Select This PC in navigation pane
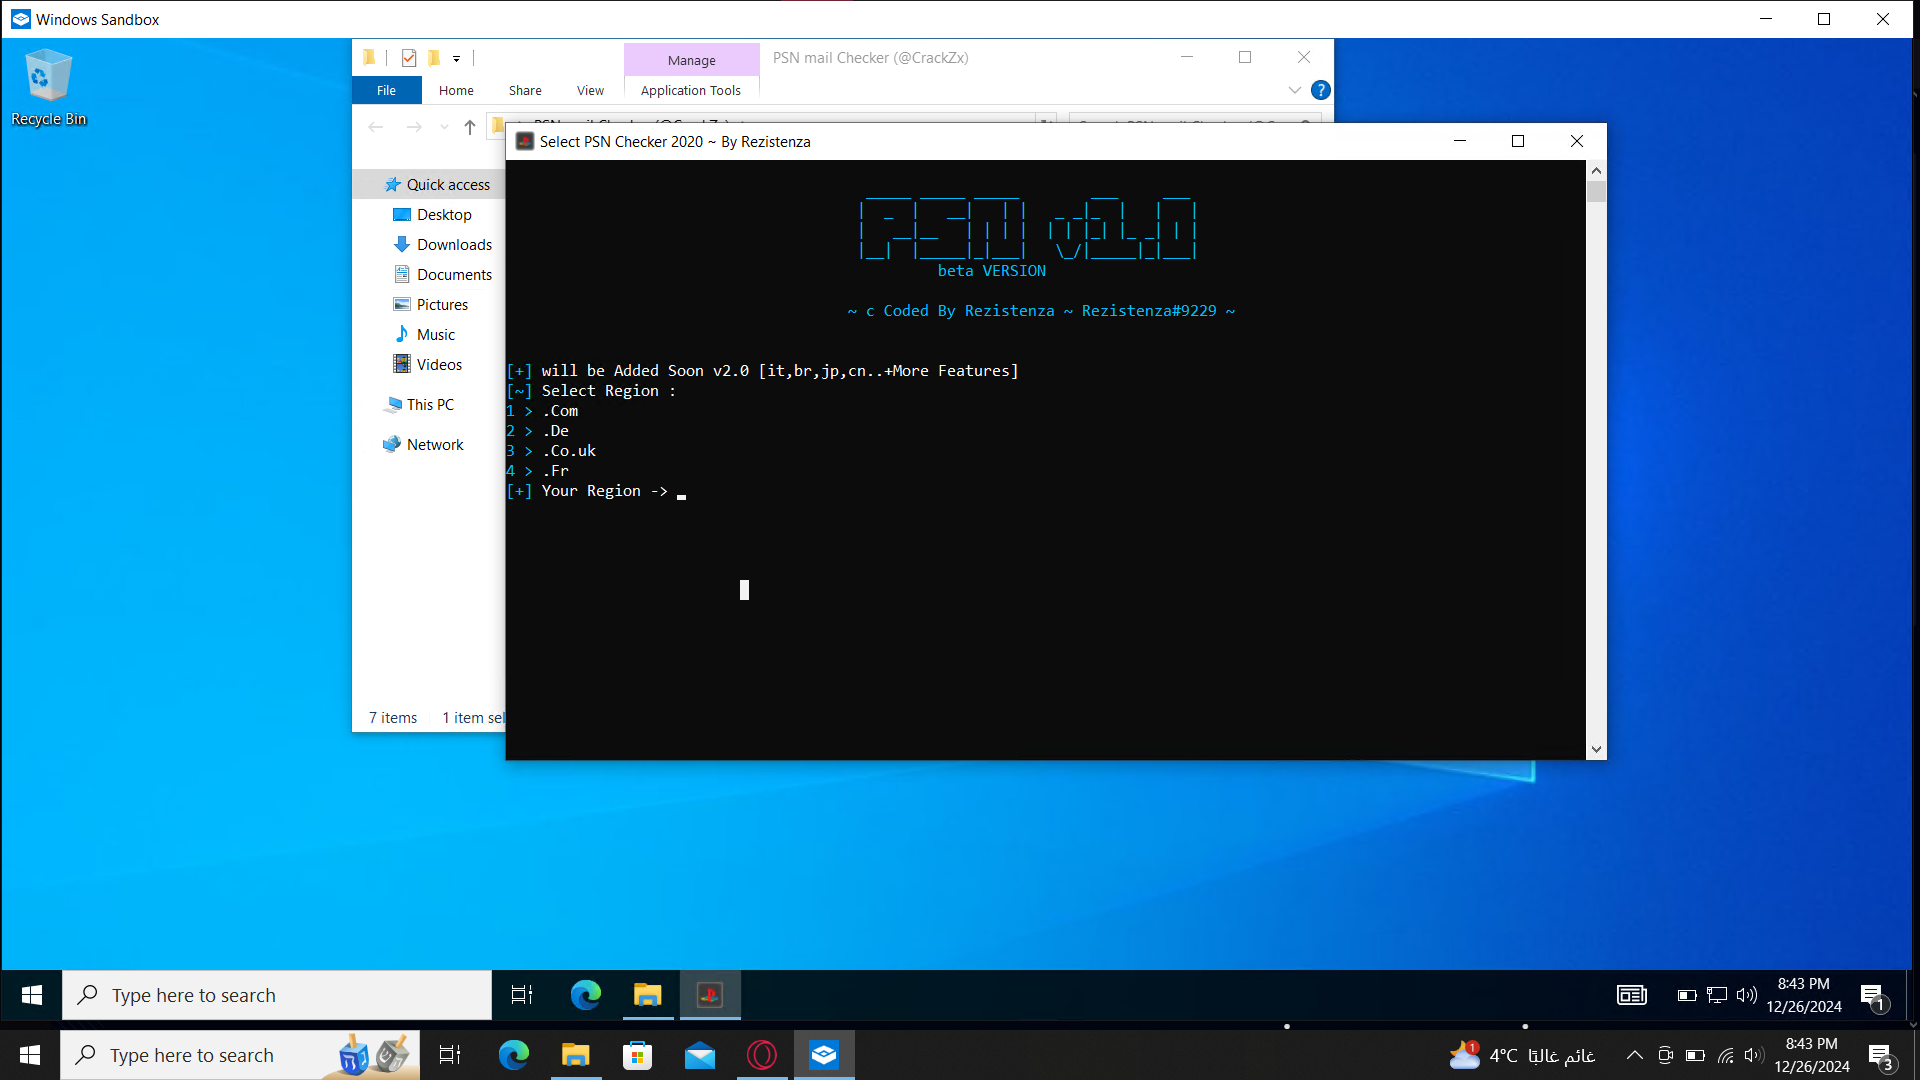The image size is (1920, 1080). coord(430,405)
